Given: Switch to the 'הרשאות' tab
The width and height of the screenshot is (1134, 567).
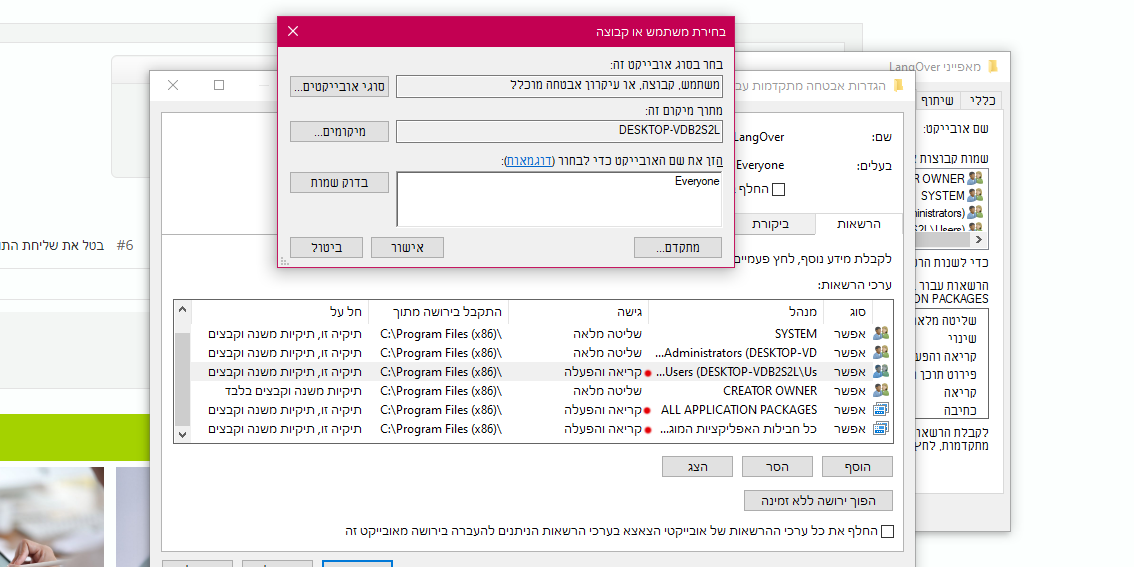Looking at the screenshot, I should [x=858, y=224].
